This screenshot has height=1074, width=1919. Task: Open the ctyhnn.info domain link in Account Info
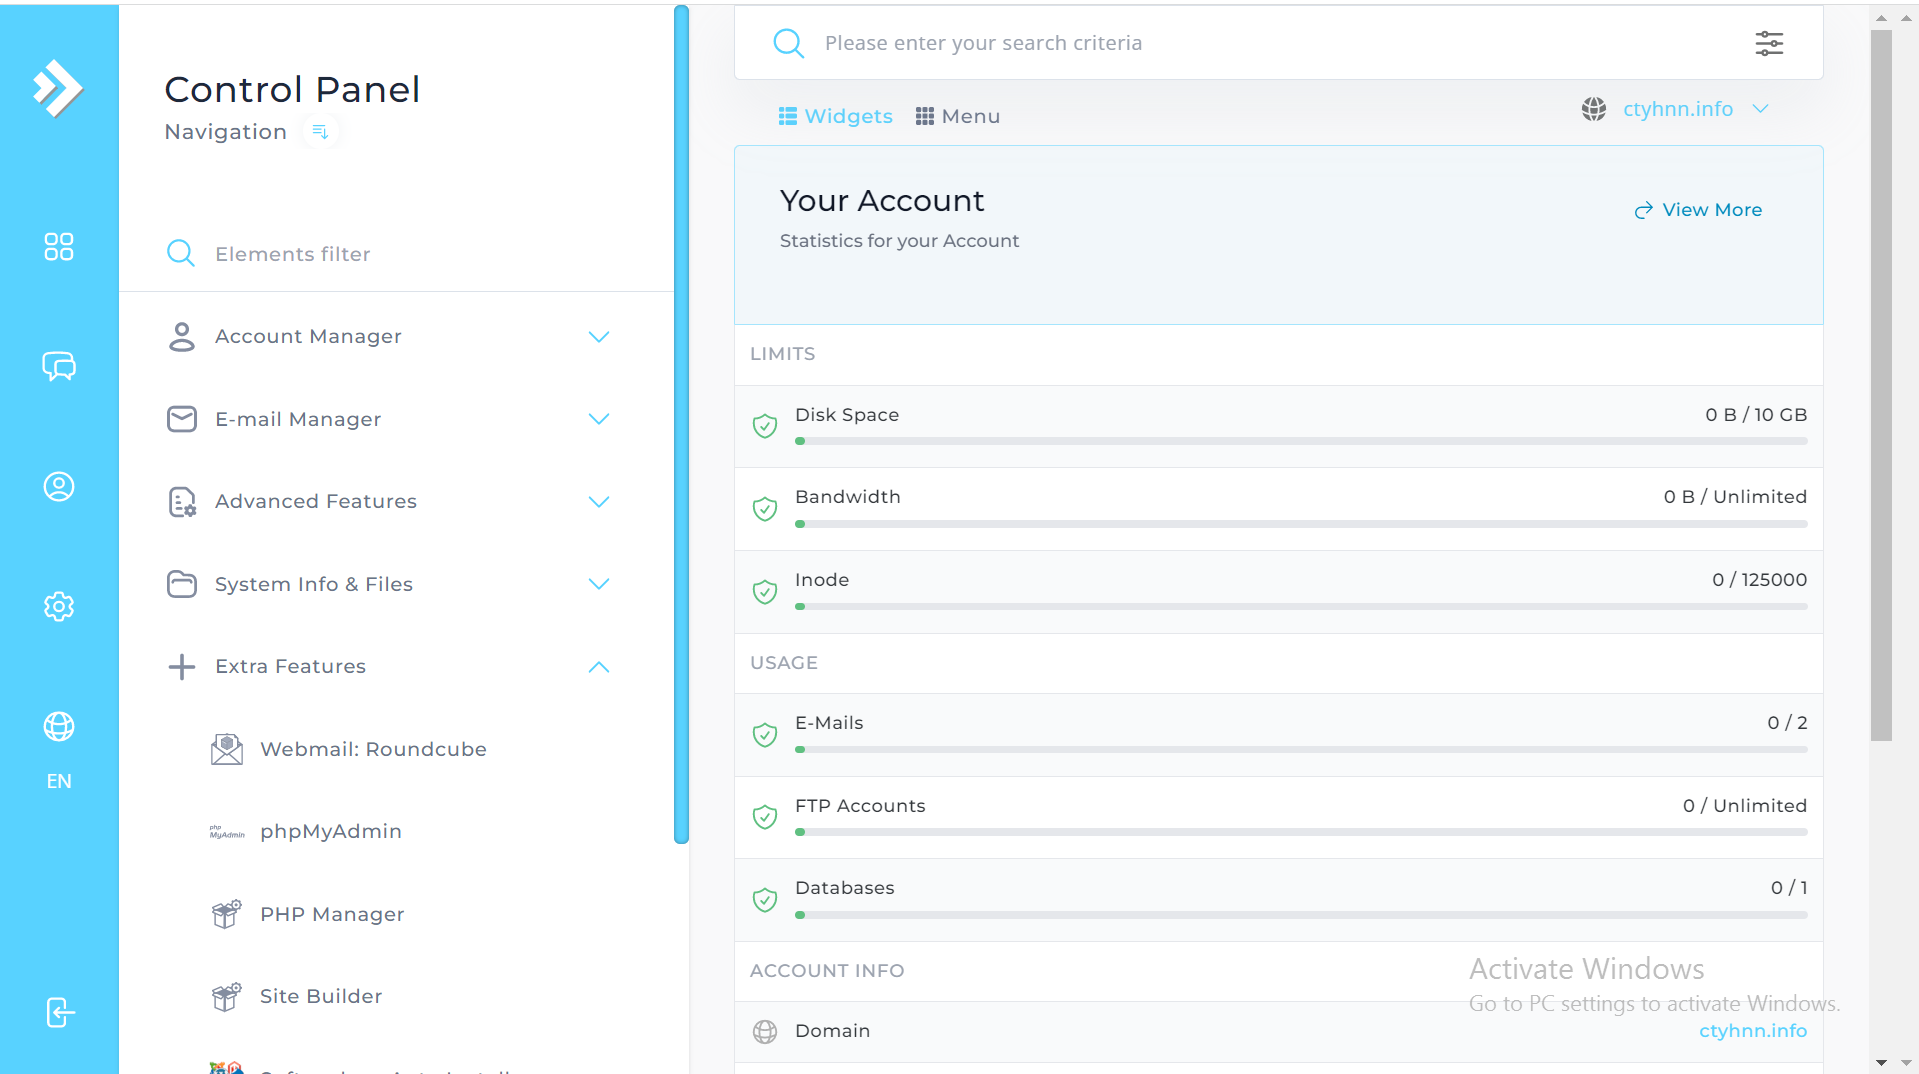pos(1752,1031)
